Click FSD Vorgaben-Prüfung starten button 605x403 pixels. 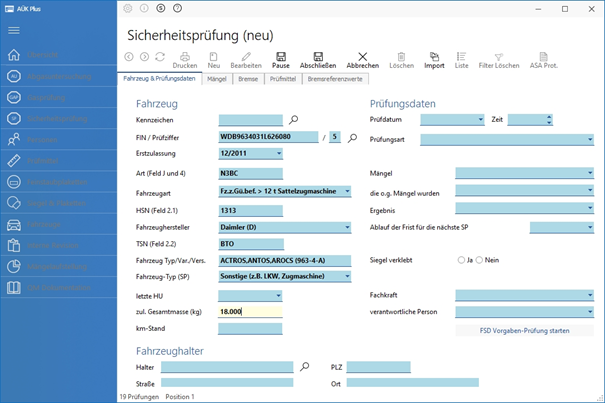(x=524, y=329)
